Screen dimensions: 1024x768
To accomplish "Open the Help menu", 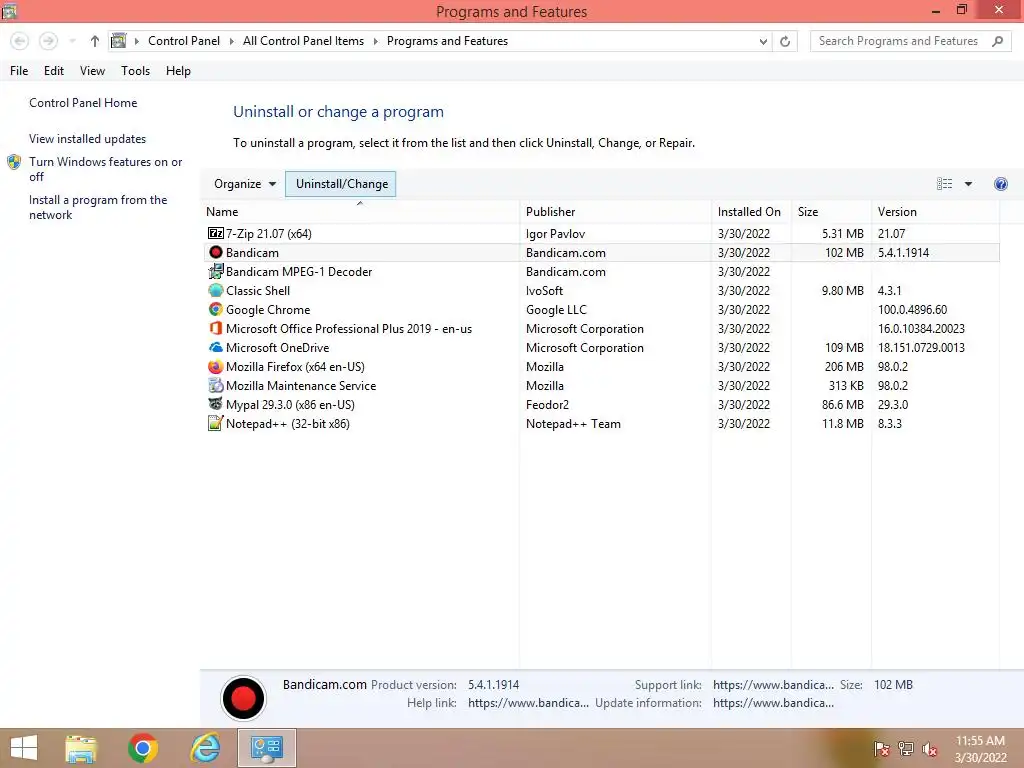I will [x=178, y=71].
